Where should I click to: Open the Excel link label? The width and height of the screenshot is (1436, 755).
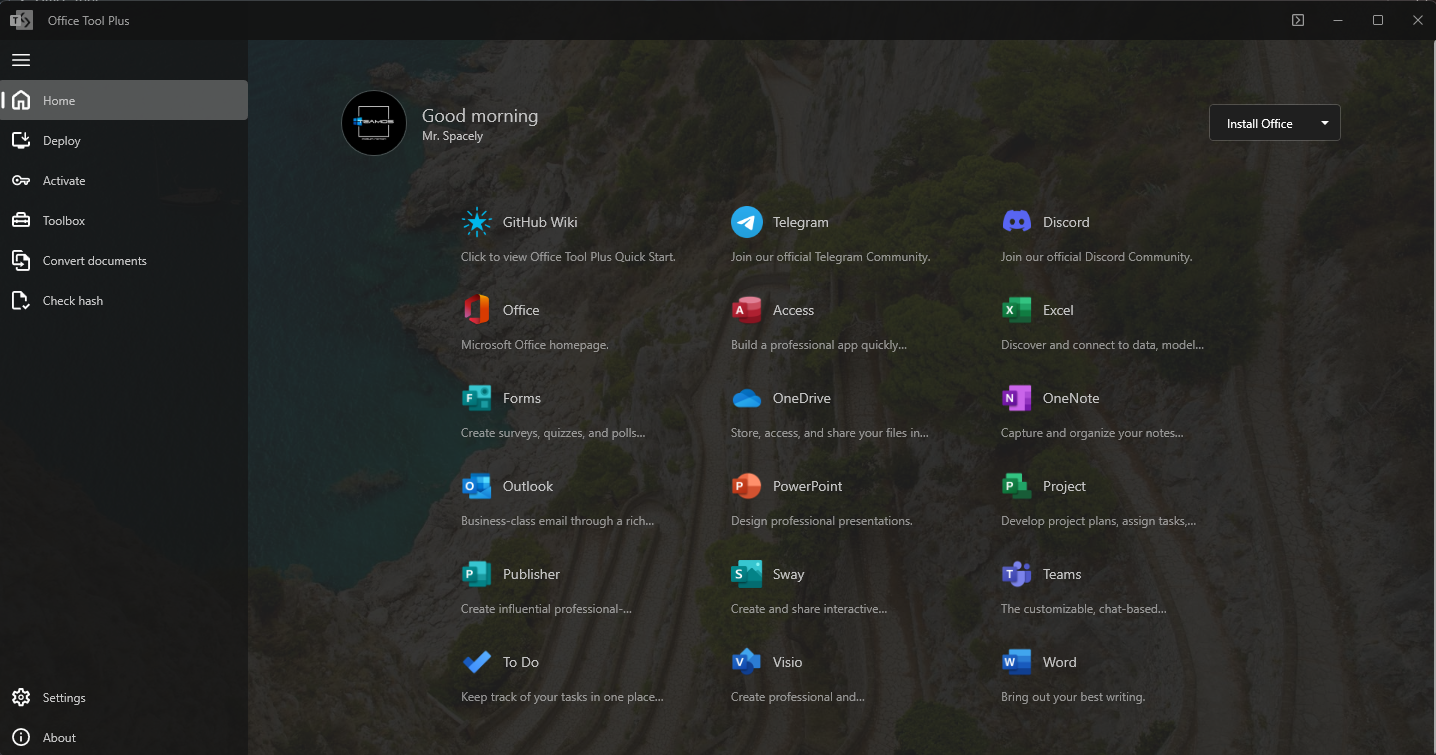coord(1058,310)
